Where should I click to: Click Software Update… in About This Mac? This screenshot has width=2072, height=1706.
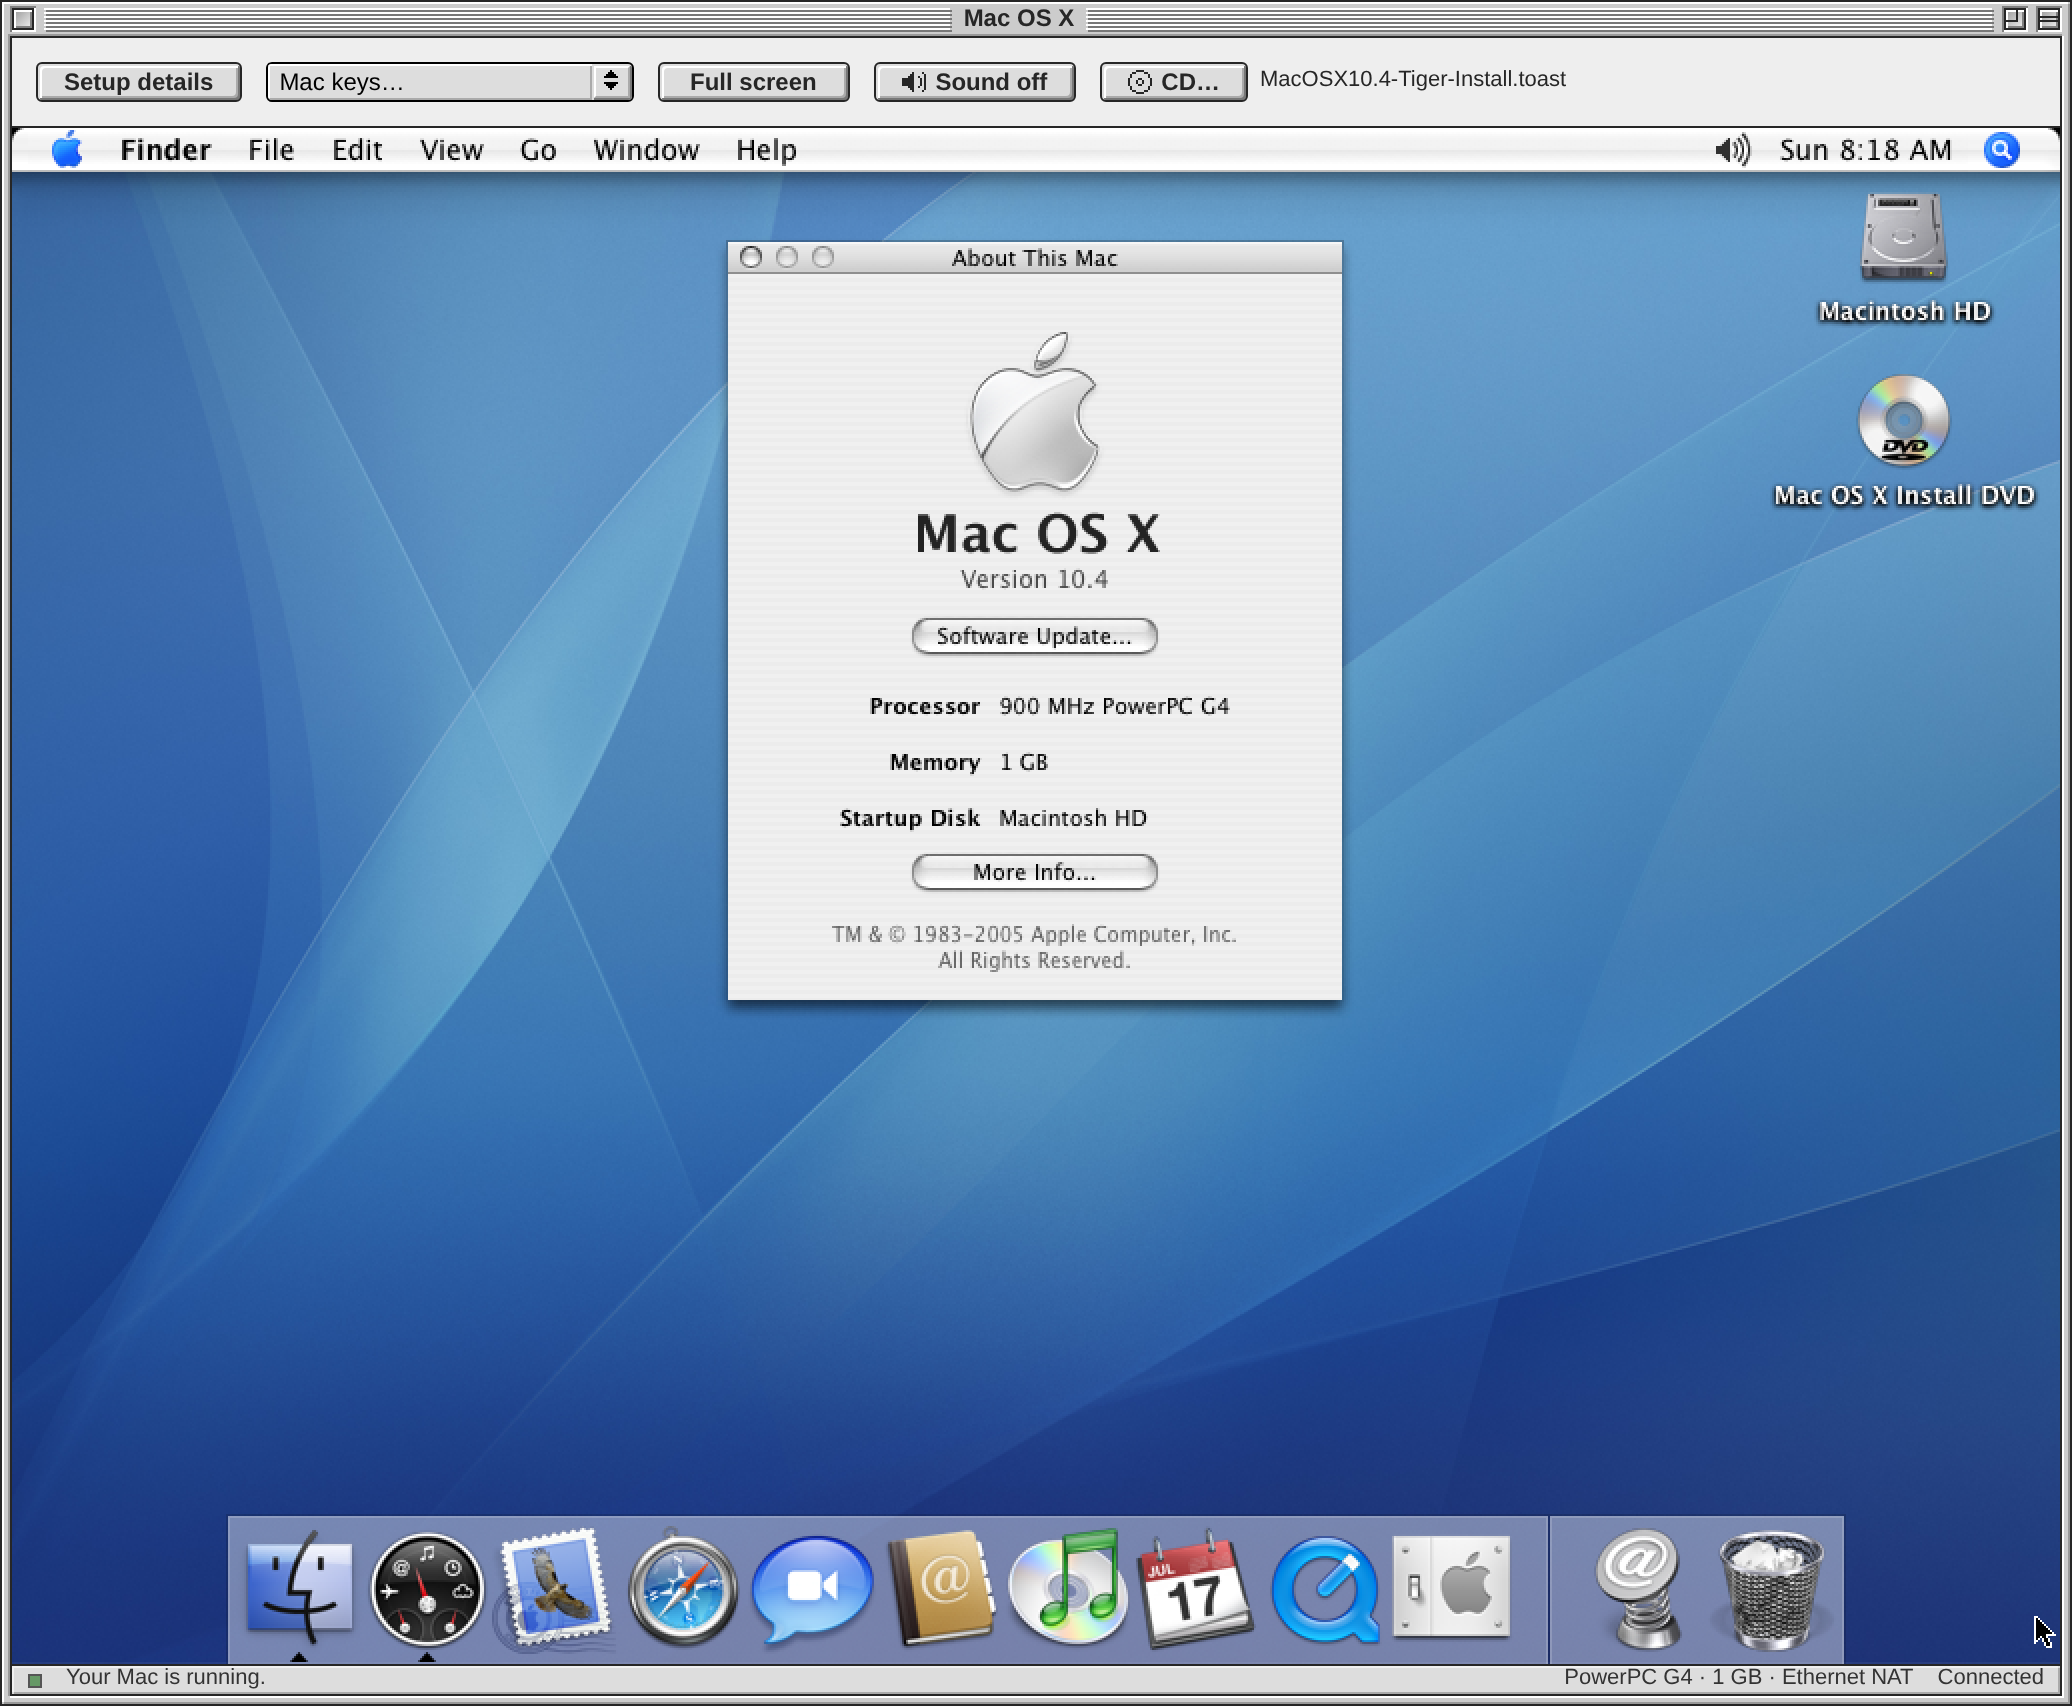(1034, 636)
